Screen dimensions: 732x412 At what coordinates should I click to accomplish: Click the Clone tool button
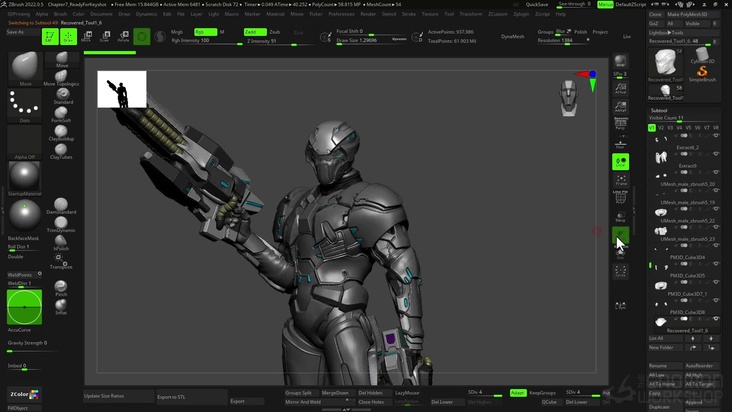(x=655, y=14)
